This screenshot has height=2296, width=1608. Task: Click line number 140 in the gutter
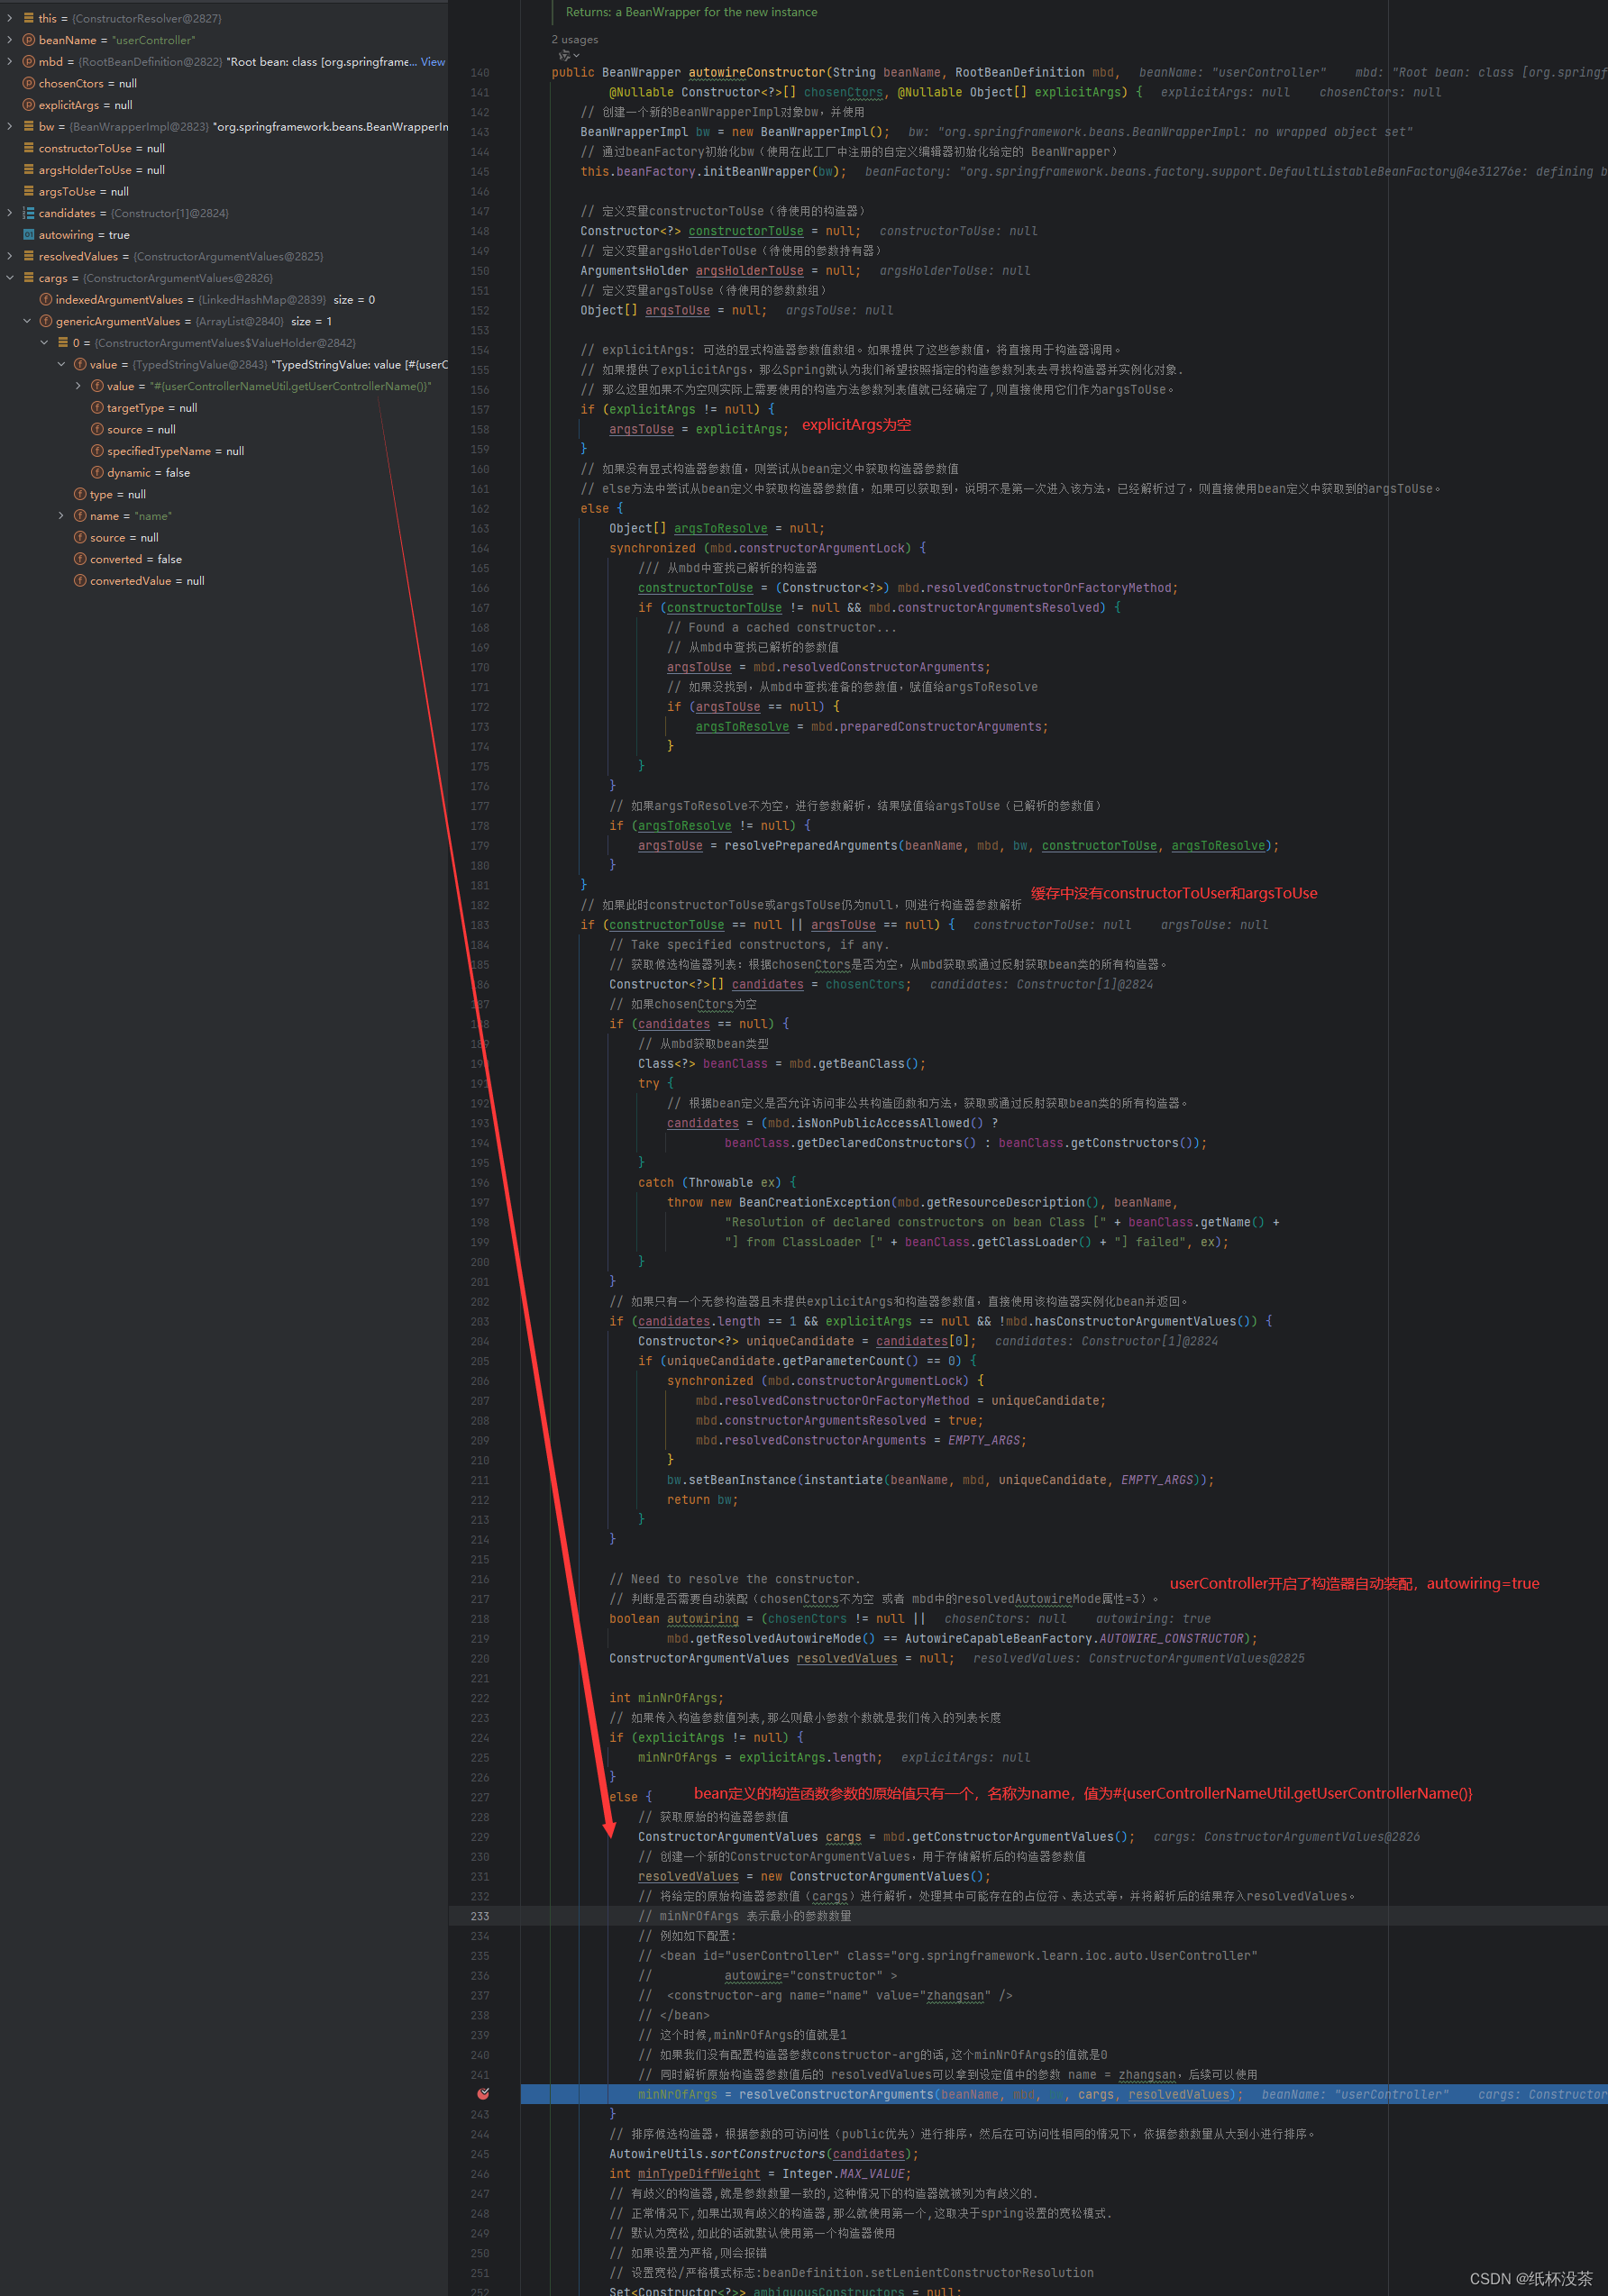point(480,73)
